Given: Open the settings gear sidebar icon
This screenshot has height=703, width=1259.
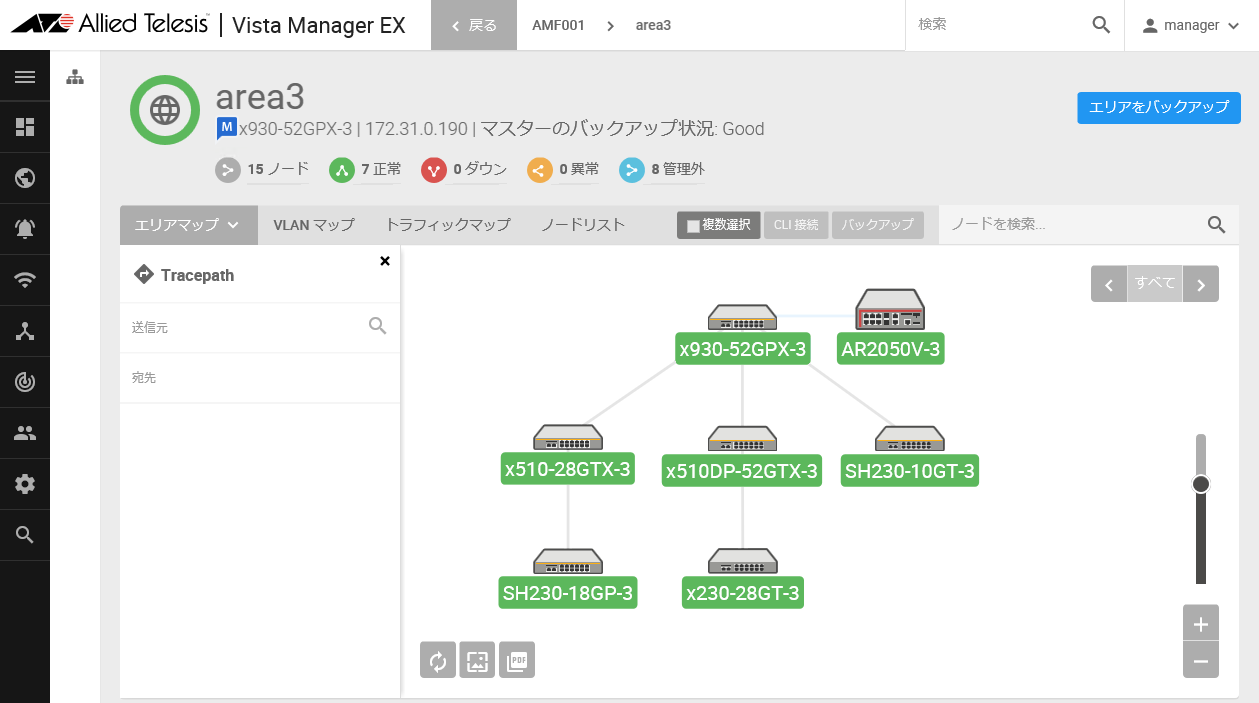Looking at the screenshot, I should 25,484.
